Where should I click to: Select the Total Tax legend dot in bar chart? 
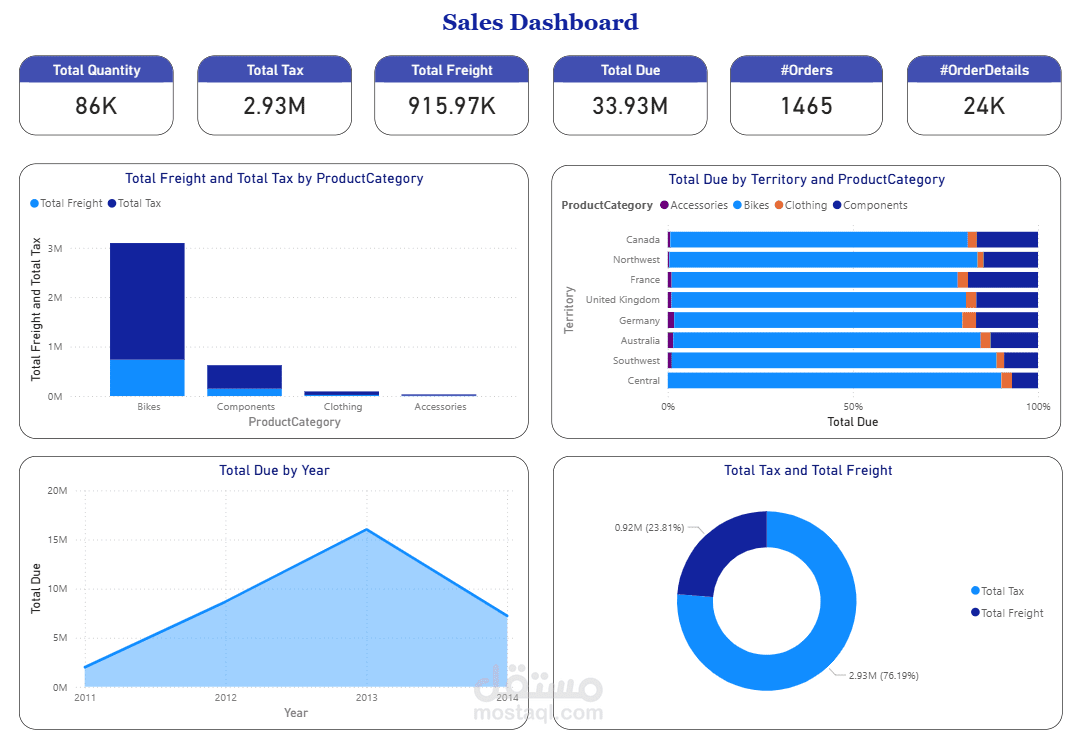coord(112,203)
